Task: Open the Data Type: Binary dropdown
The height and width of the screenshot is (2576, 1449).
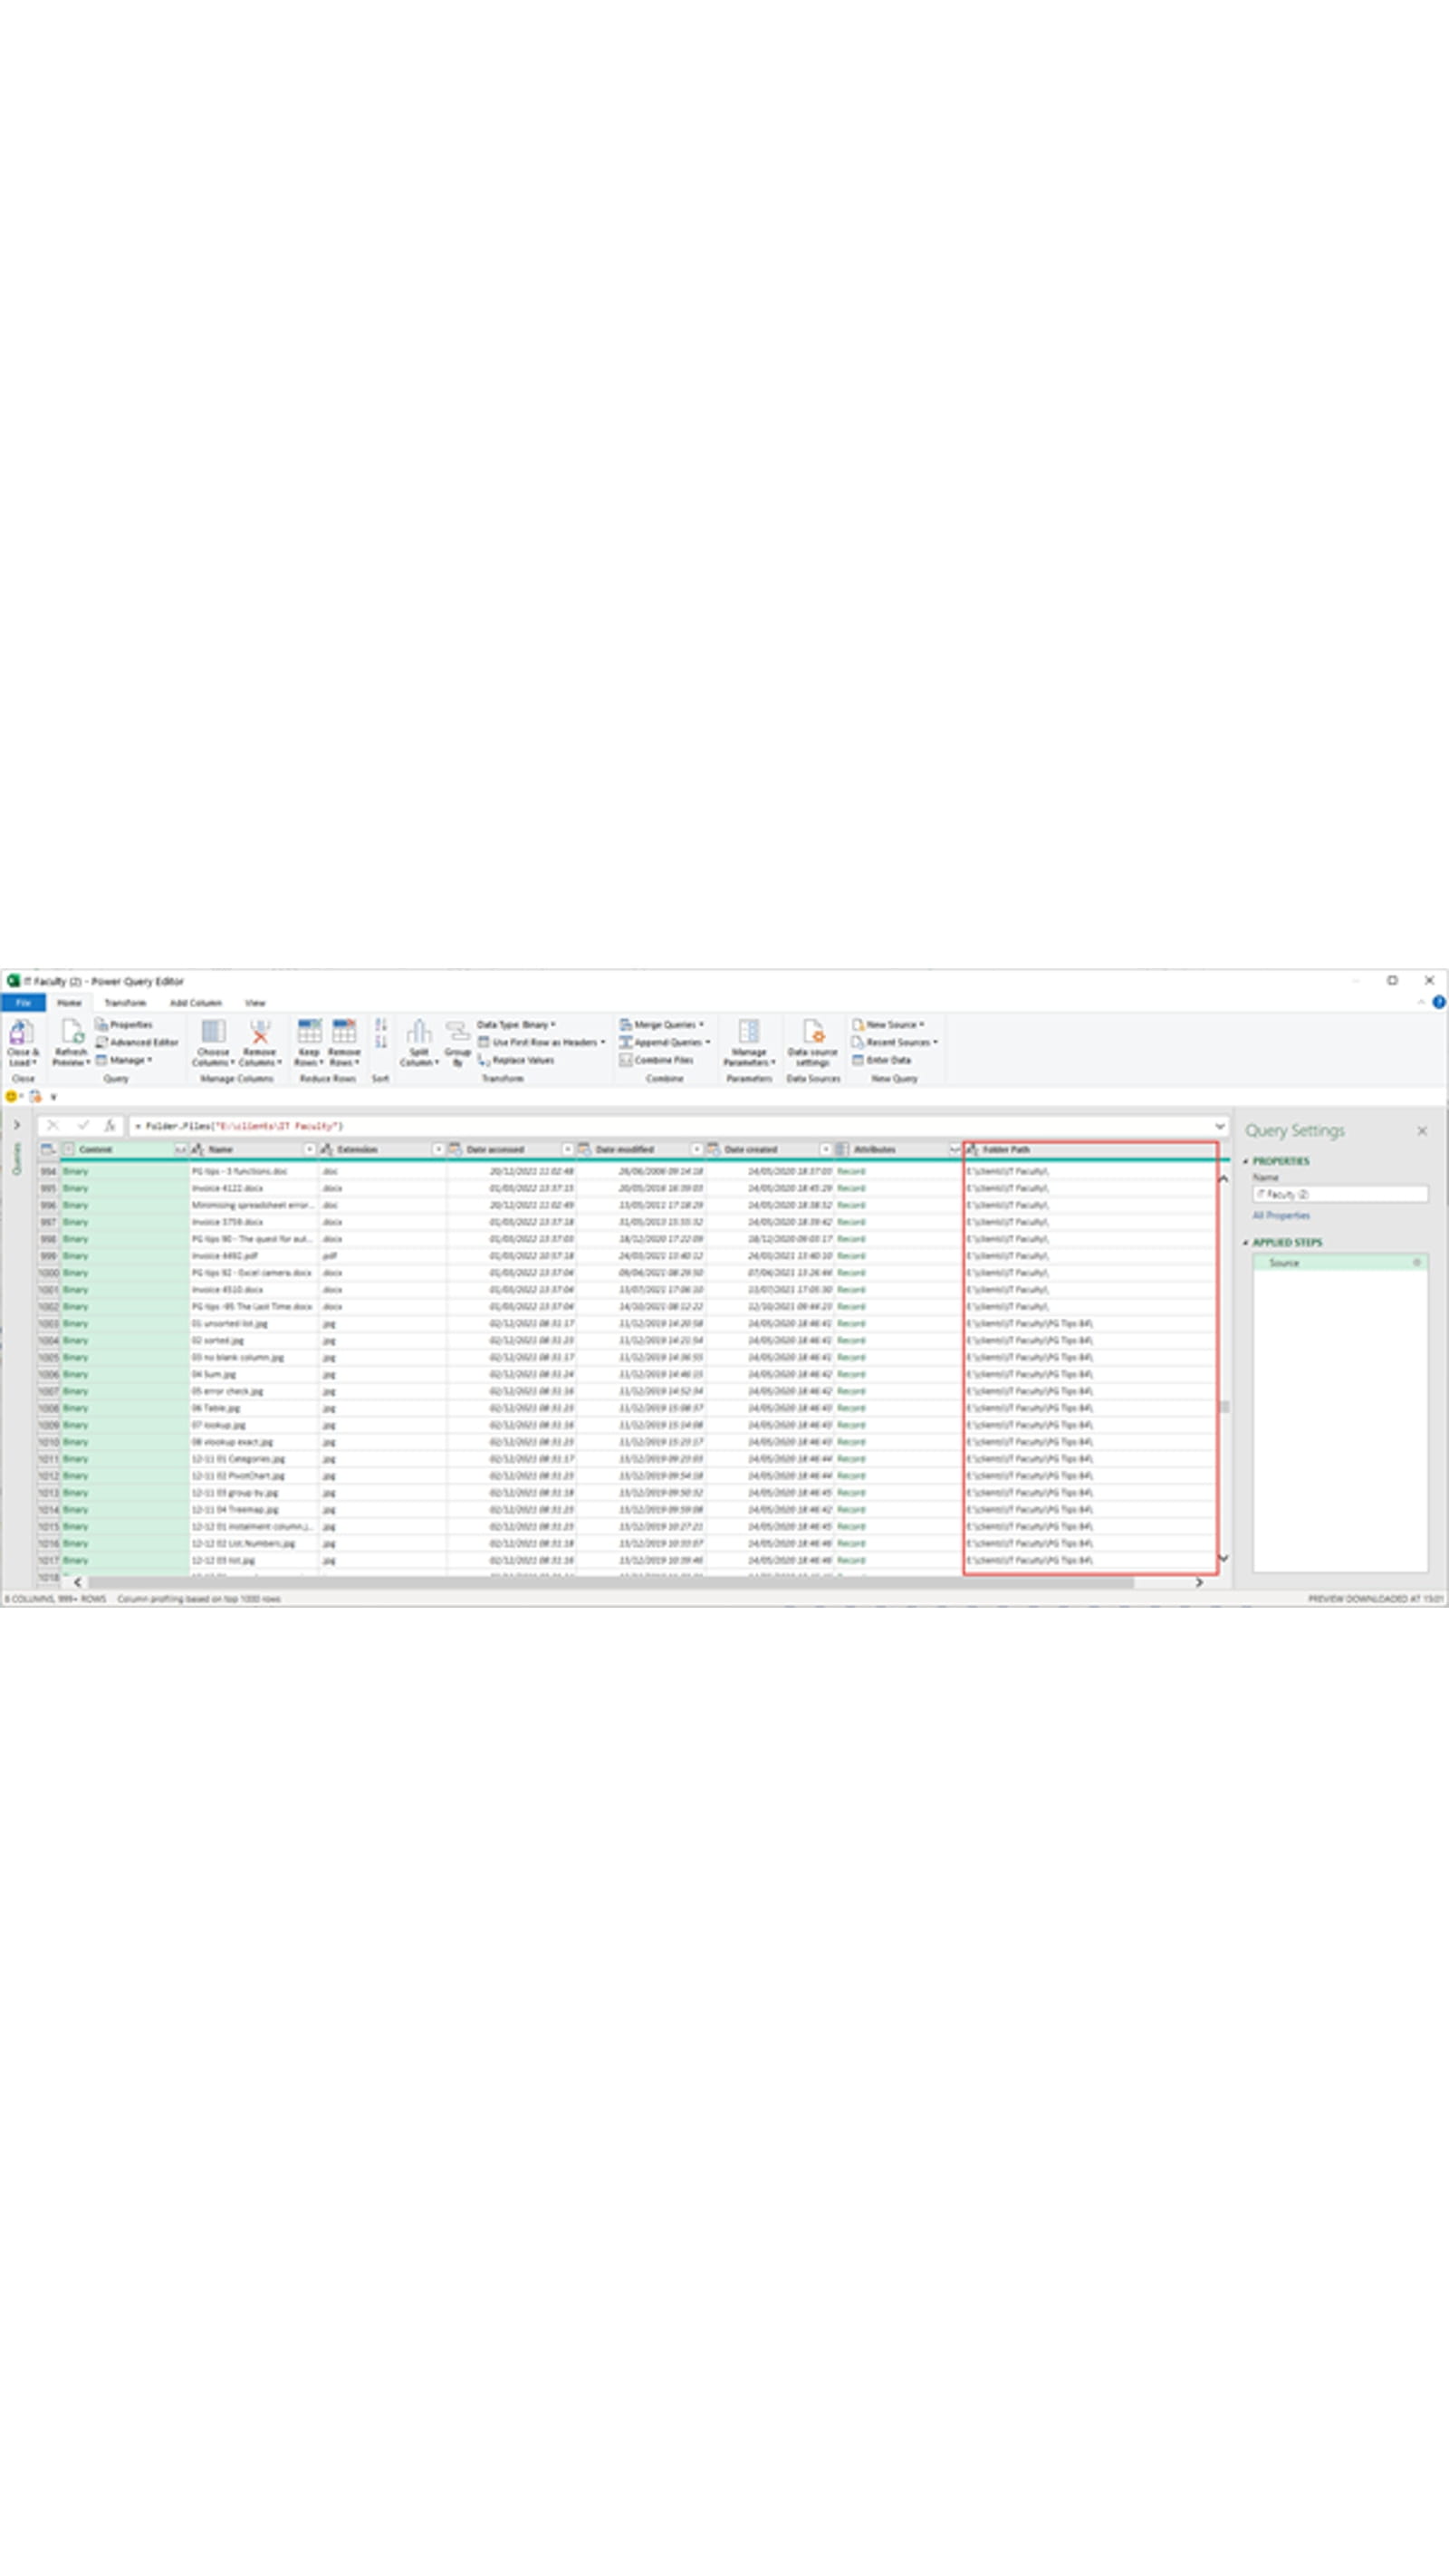Action: point(516,1024)
